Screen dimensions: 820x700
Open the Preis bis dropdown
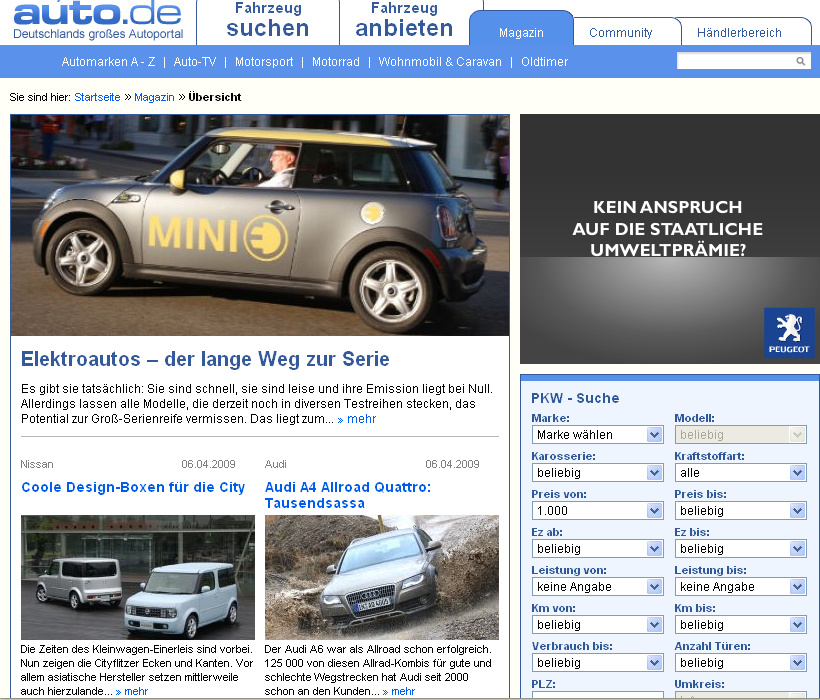[x=741, y=511]
